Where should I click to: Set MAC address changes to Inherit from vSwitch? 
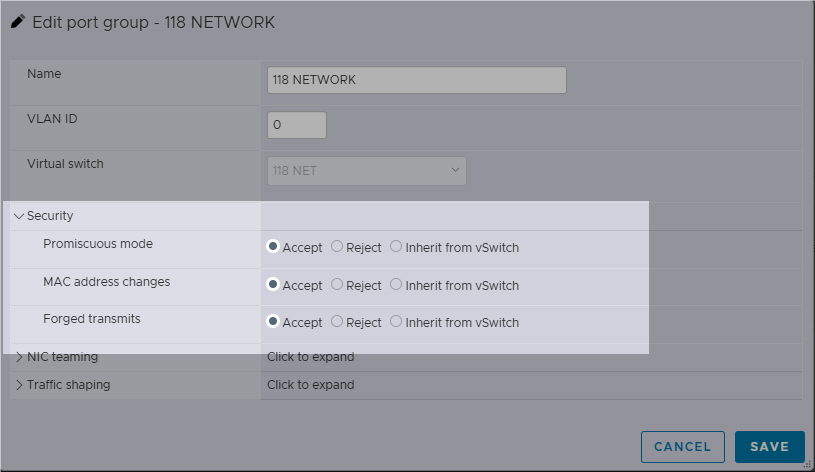(x=396, y=284)
